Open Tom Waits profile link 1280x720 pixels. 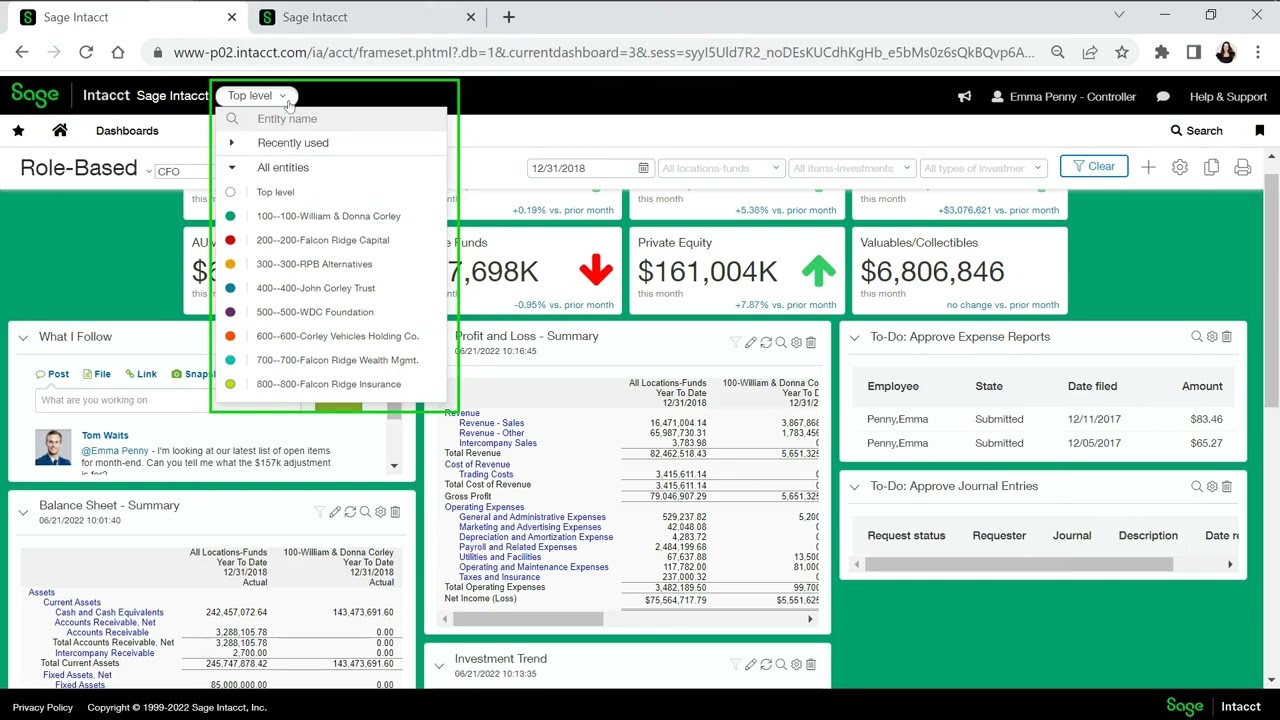(105, 436)
